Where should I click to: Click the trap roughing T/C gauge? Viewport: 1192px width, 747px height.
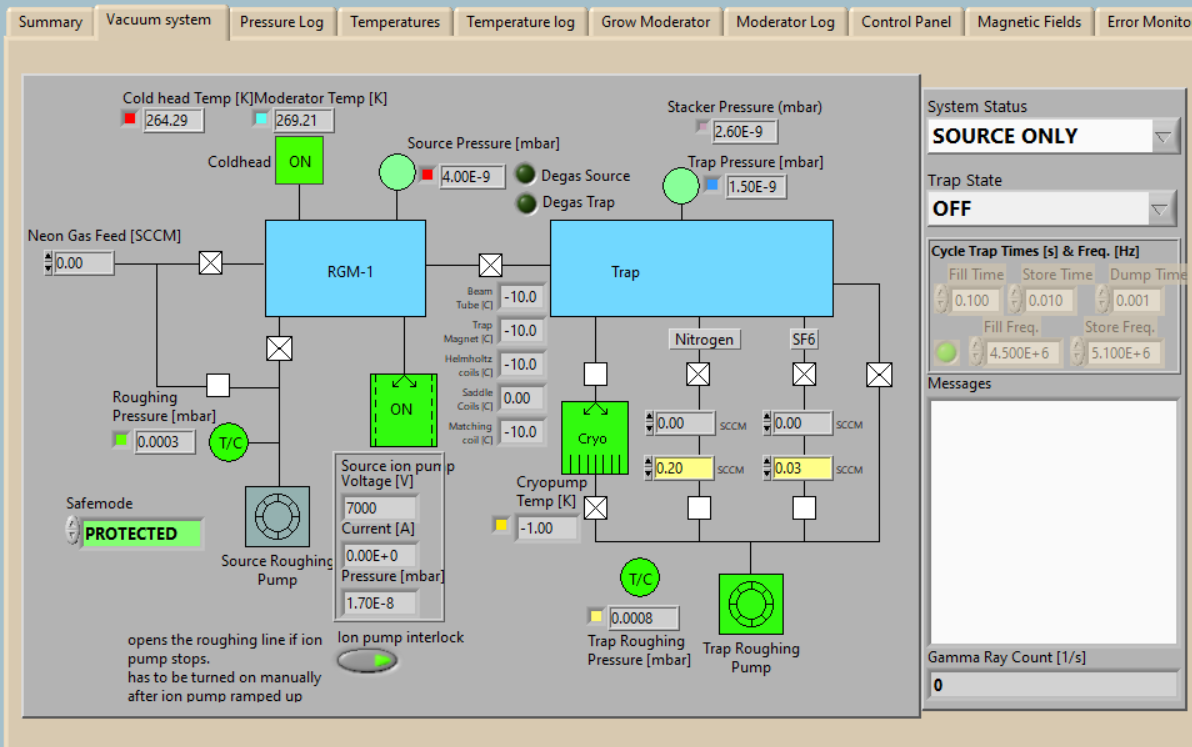point(639,578)
